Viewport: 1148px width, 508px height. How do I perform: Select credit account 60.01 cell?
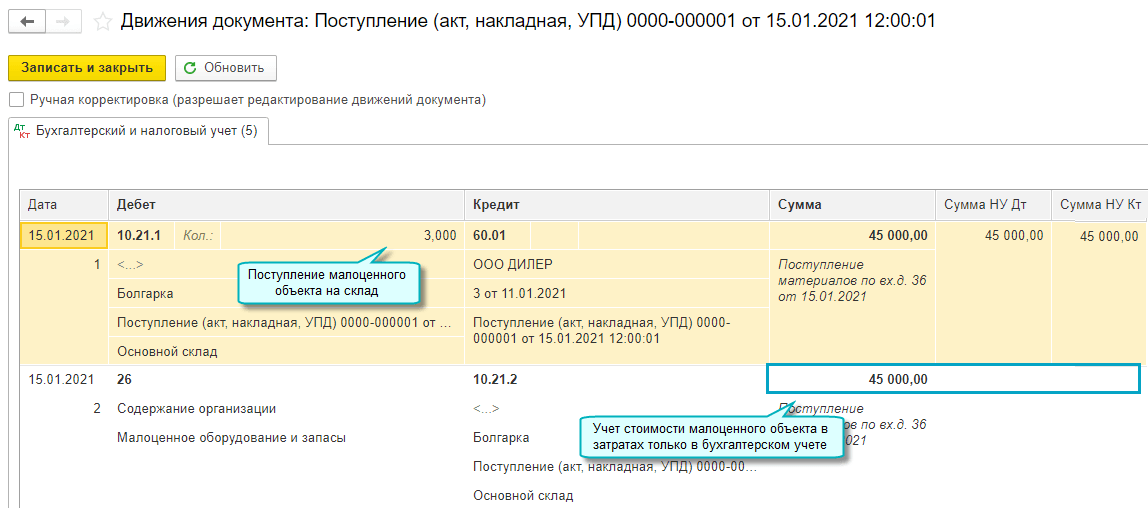pos(491,236)
